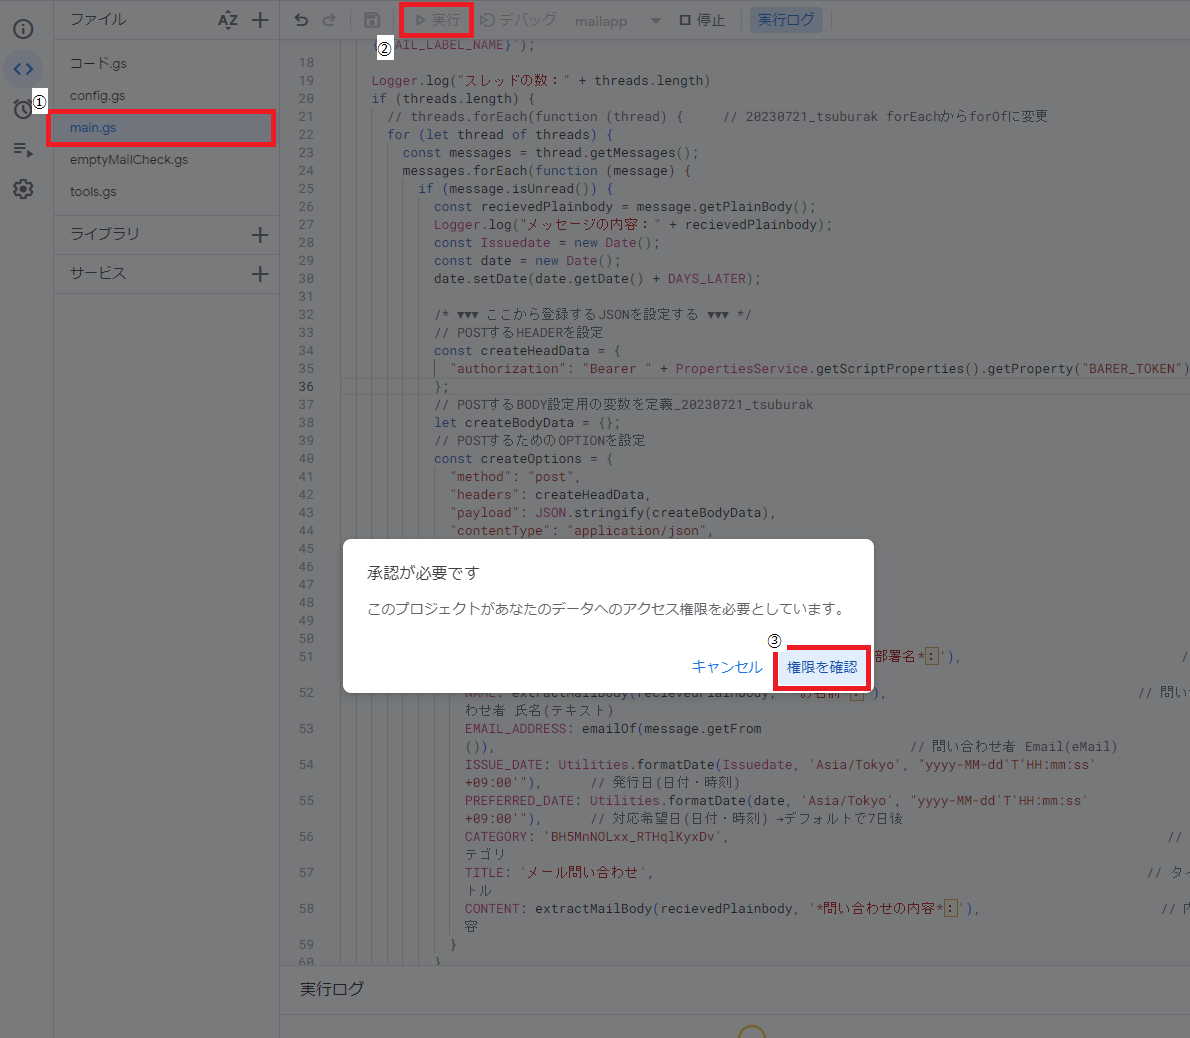Click the redo arrow in toolbar
This screenshot has width=1190, height=1038.
pos(329,20)
